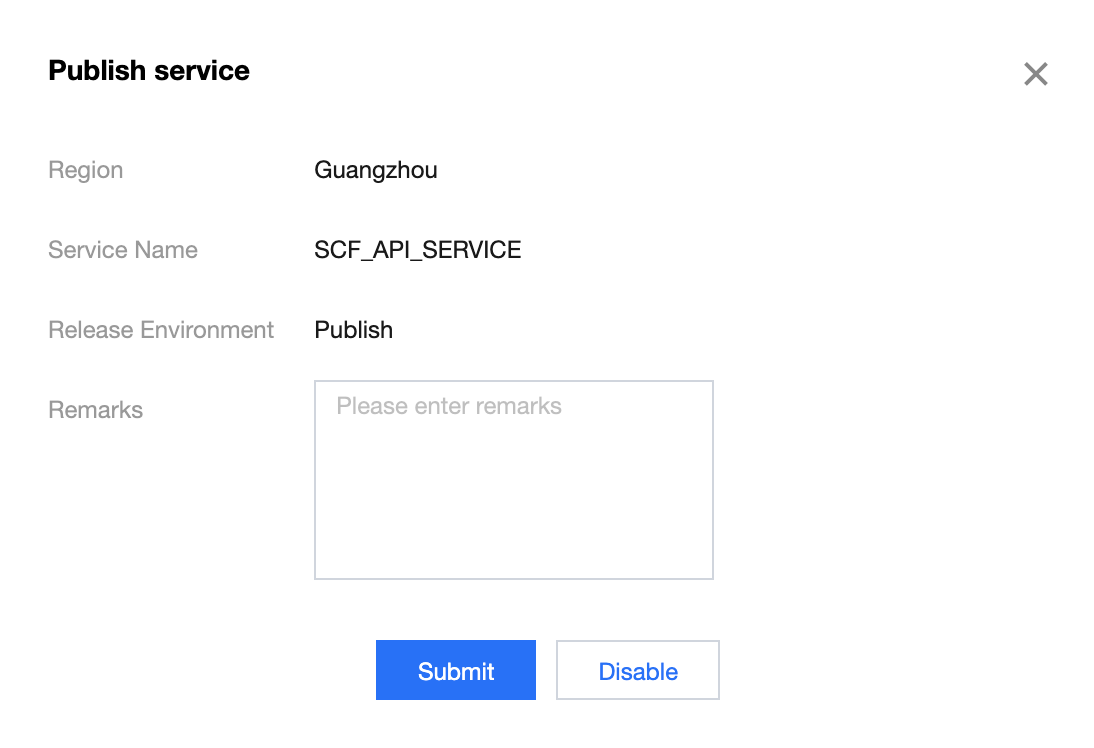Click the Submit button

[456, 670]
